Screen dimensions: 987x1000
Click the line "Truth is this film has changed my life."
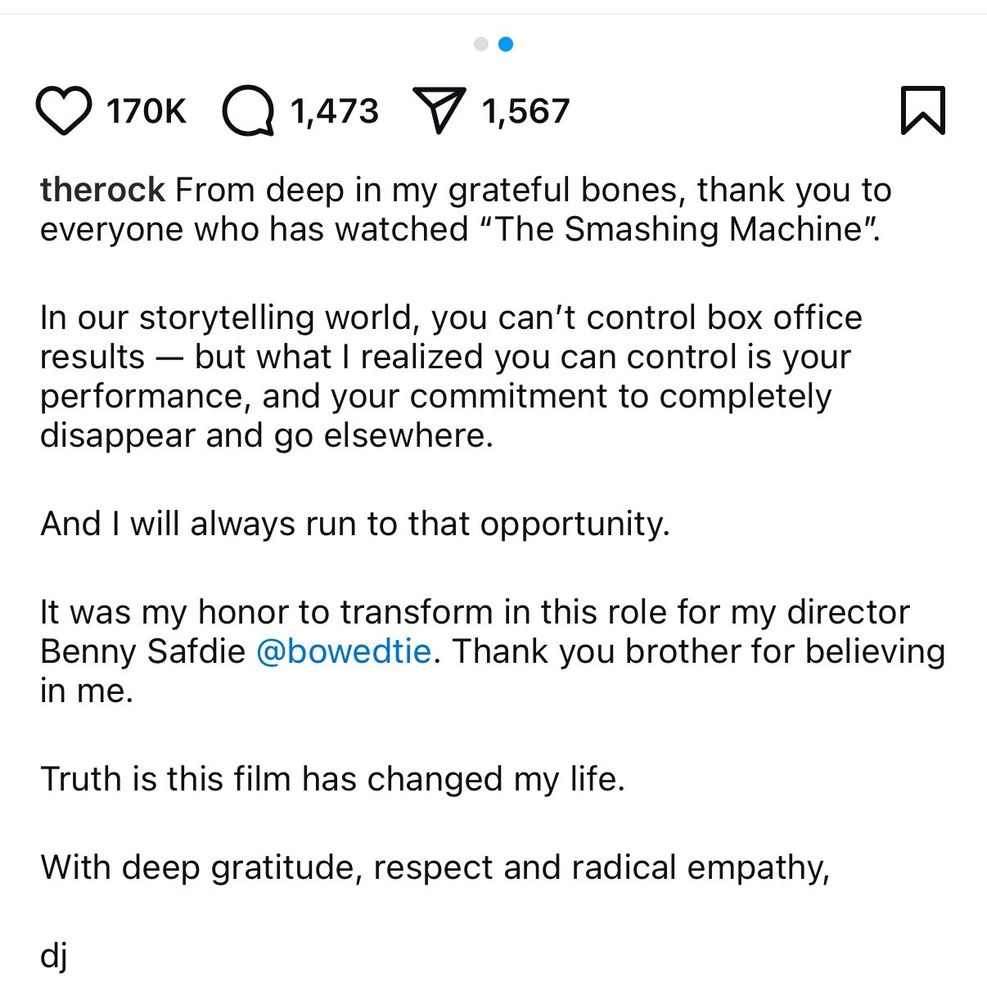coord(332,779)
